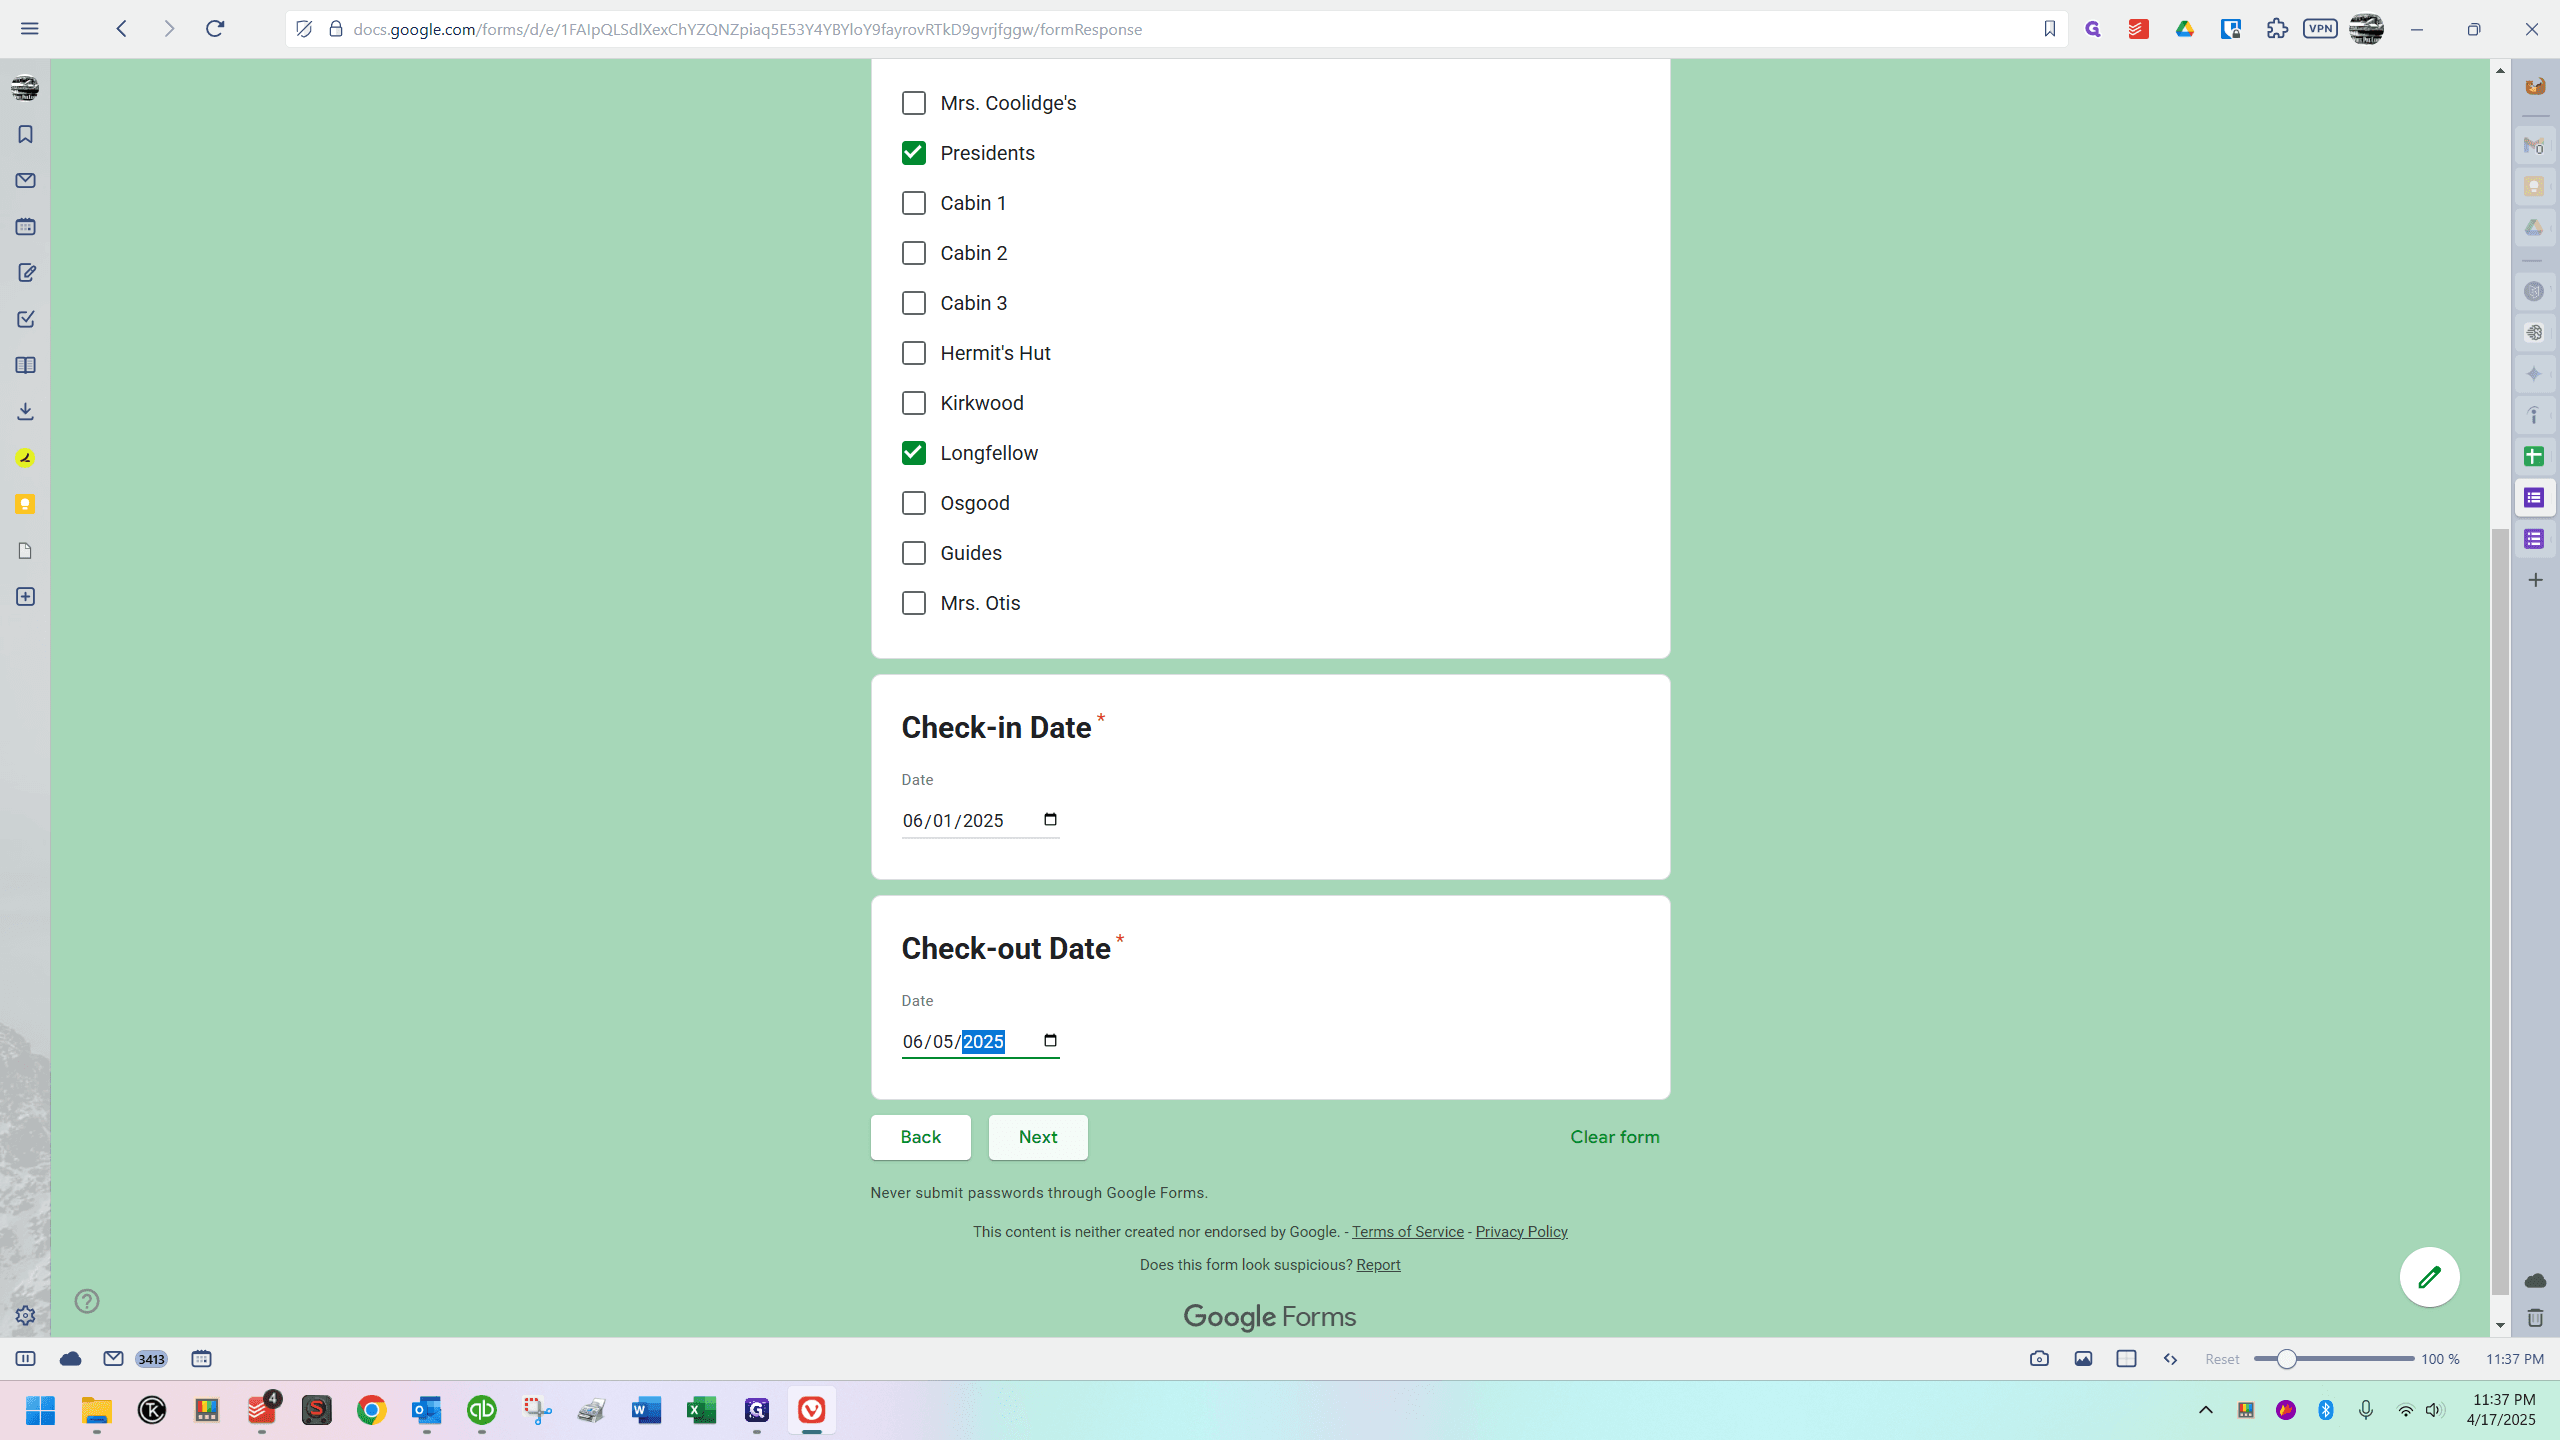
Task: Click Reset zoom button
Action: pyautogui.click(x=2222, y=1359)
